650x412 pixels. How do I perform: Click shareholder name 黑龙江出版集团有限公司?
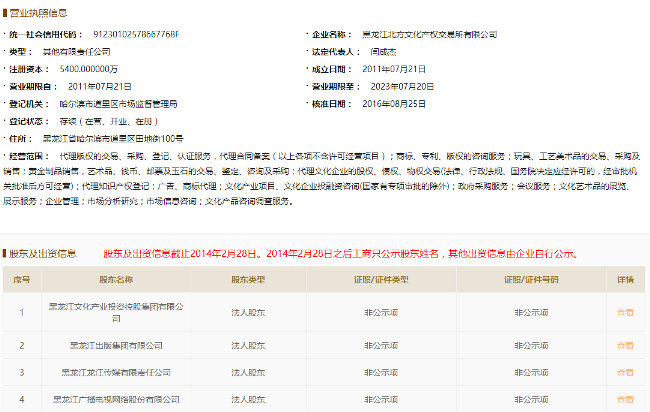[x=116, y=345]
